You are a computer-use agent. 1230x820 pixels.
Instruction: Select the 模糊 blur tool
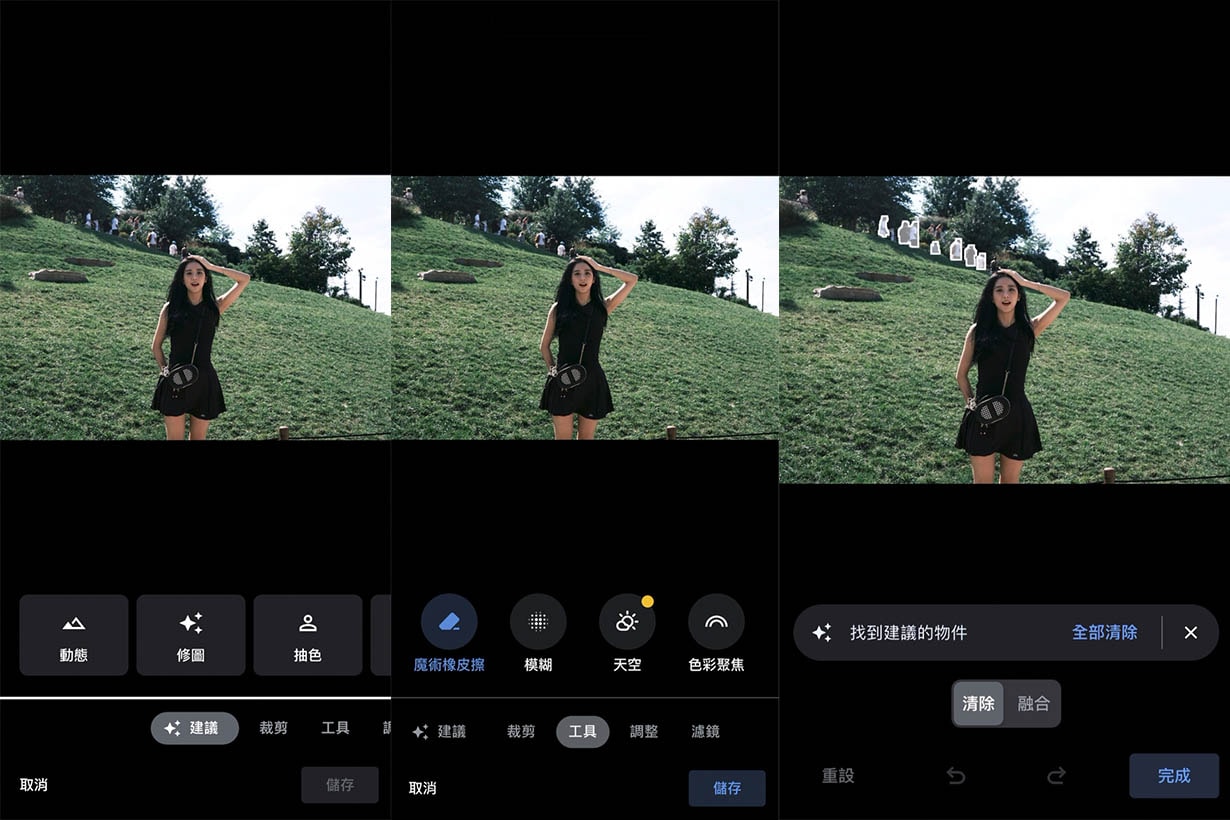[x=538, y=632]
